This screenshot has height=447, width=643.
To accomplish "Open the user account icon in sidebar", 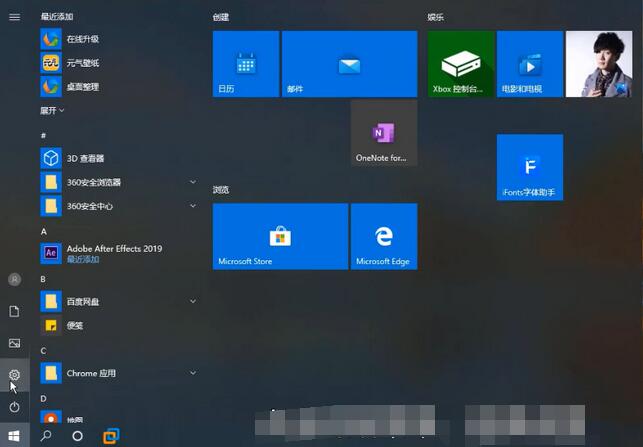I will (x=14, y=279).
